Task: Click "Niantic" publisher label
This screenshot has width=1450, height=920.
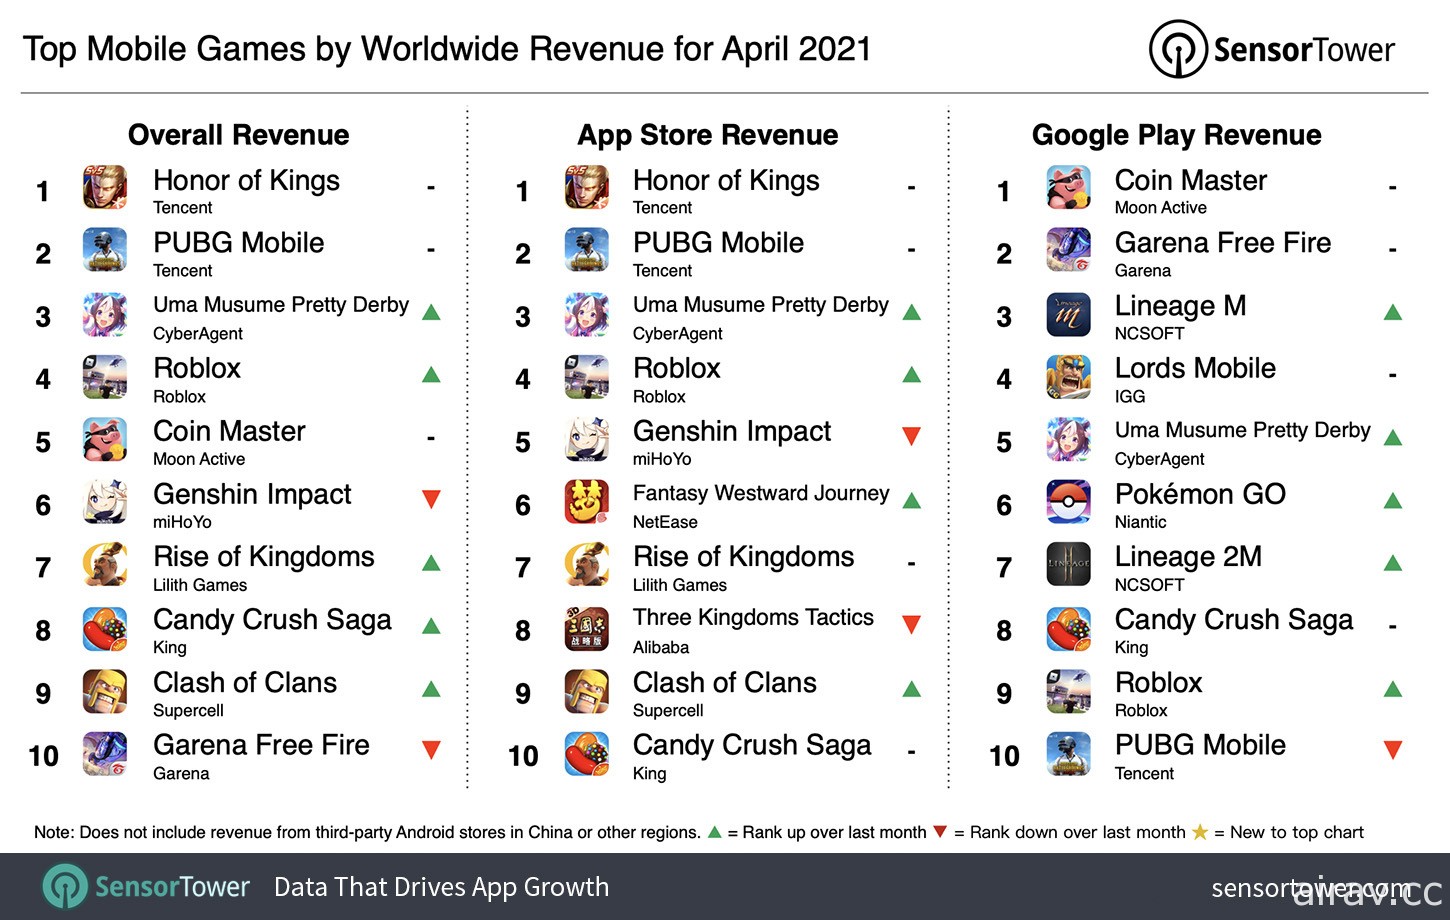Action: 1140,522
